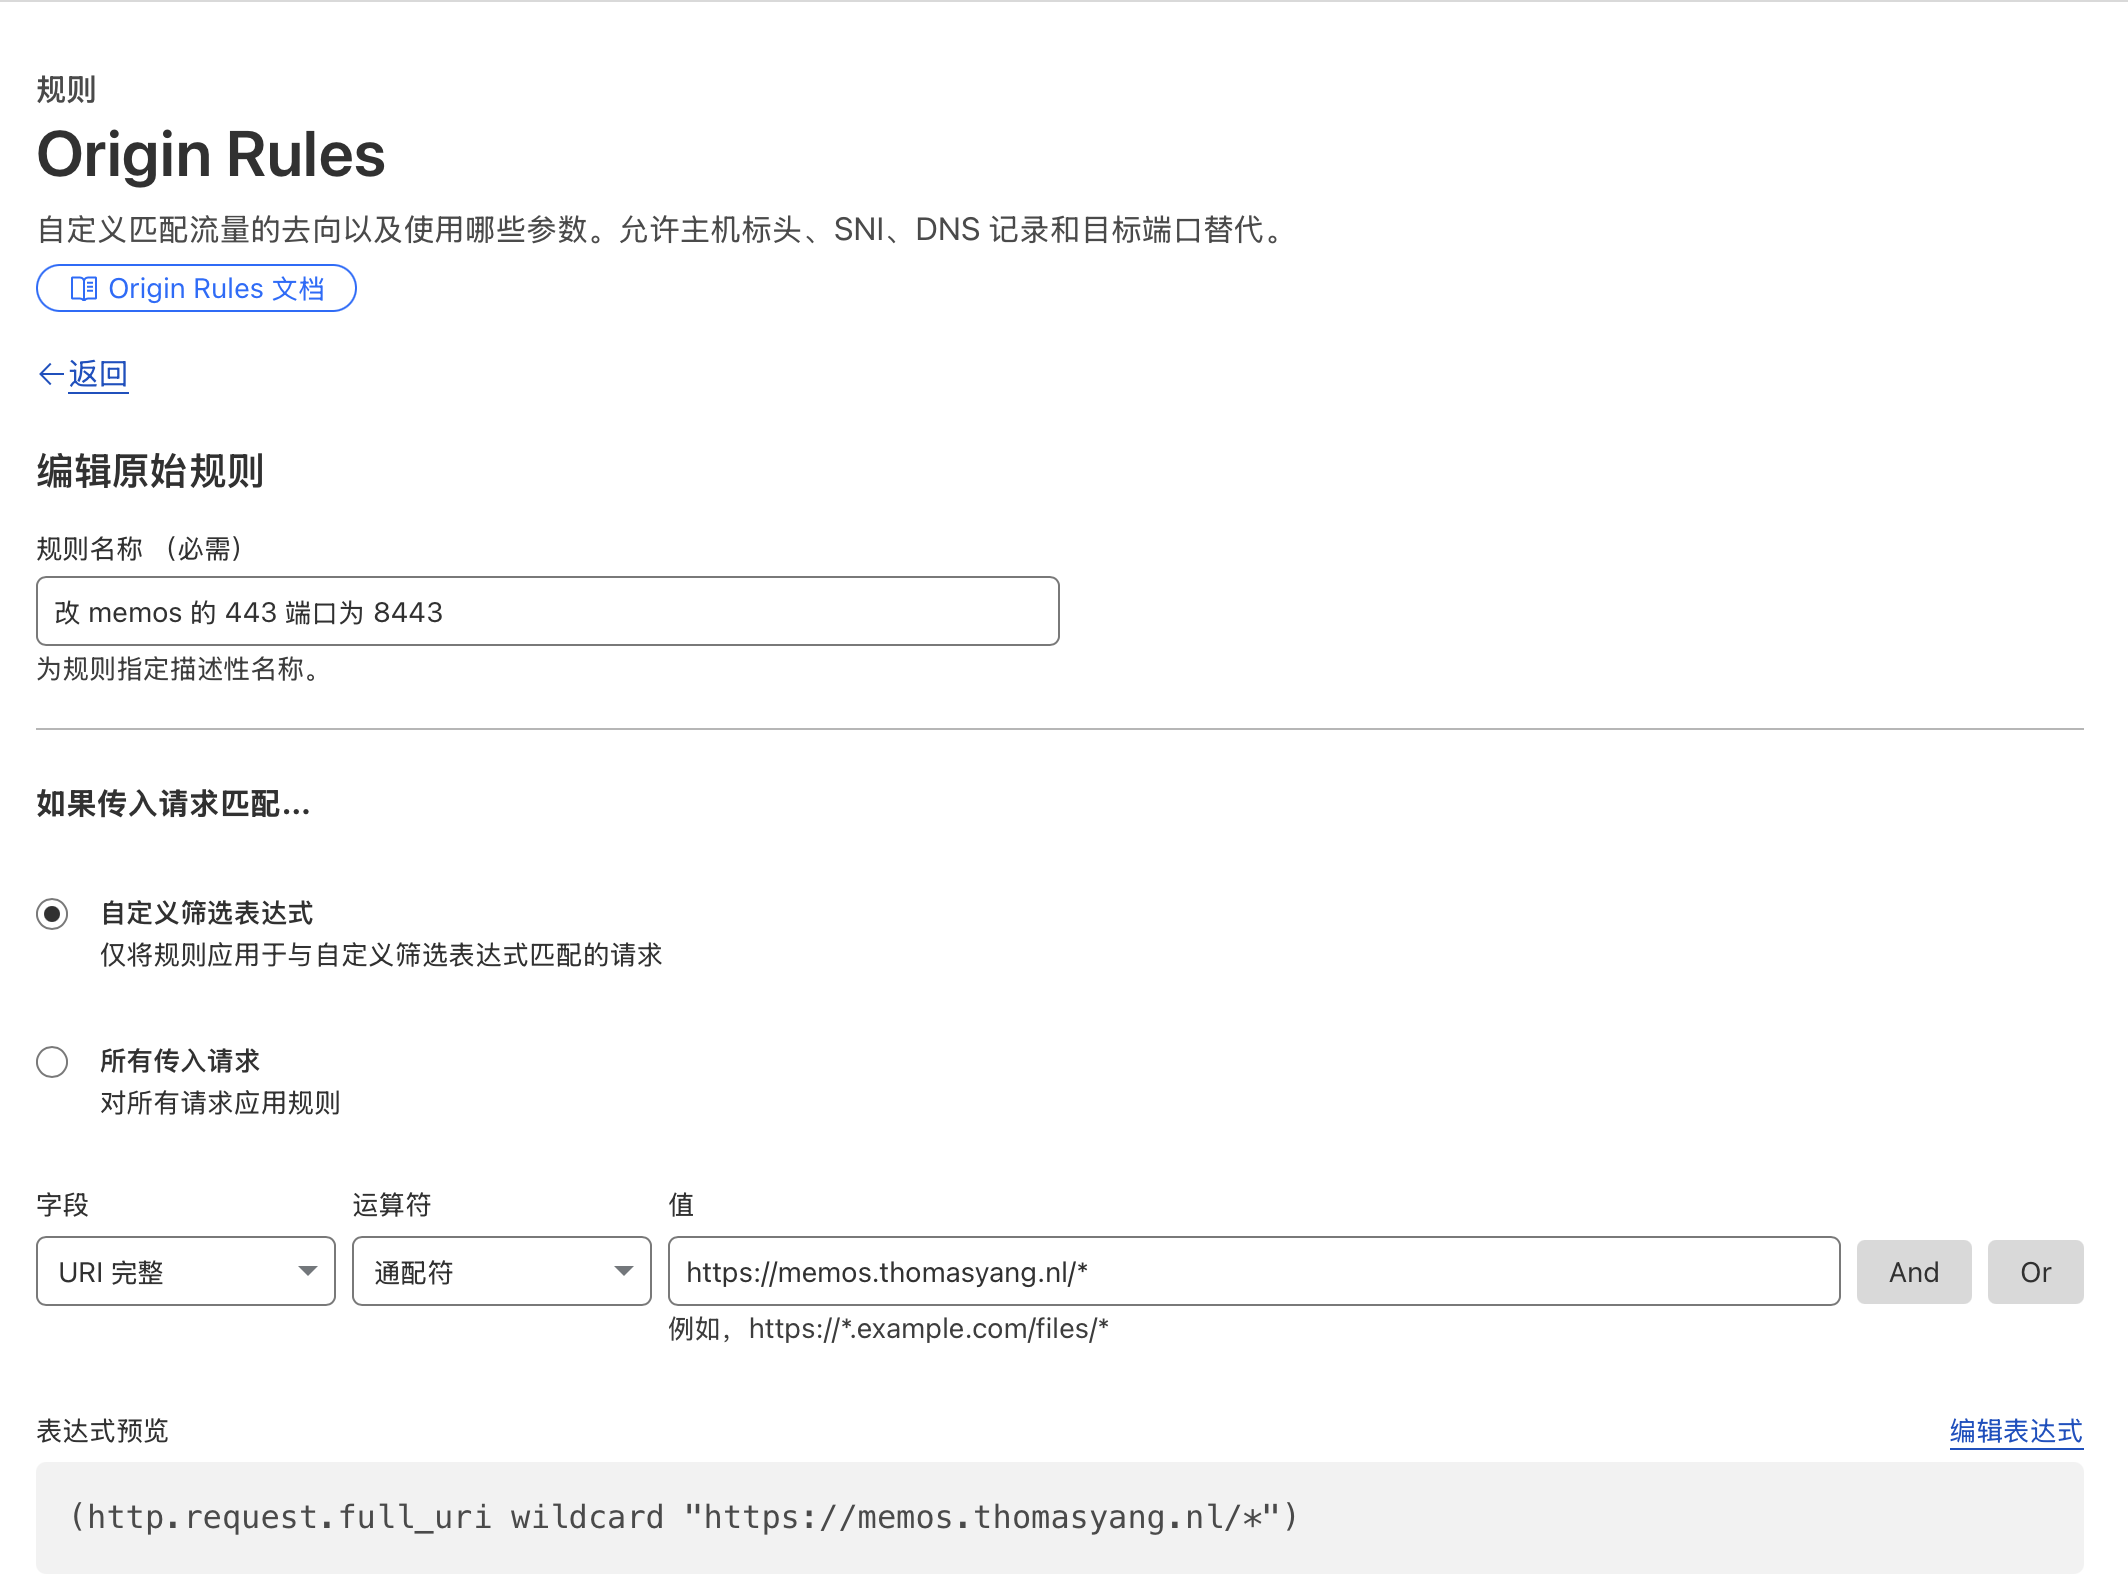2128x1574 pixels.
Task: Go back via the 返回 link
Action: 98,374
